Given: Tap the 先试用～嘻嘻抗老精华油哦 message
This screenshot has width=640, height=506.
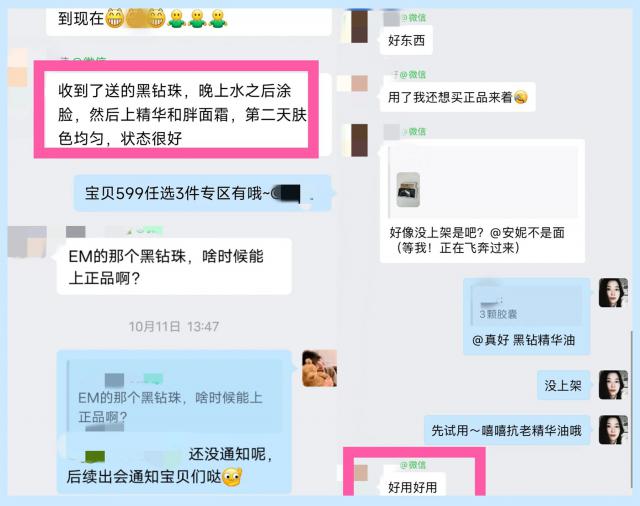Looking at the screenshot, I should point(507,431).
